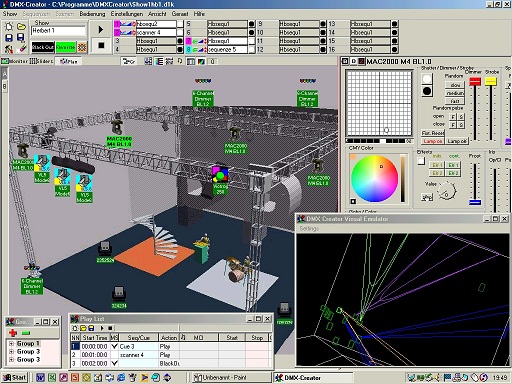Toggle the black indicator for sequence slot 5
512x384 pixels.
pos(252,24)
